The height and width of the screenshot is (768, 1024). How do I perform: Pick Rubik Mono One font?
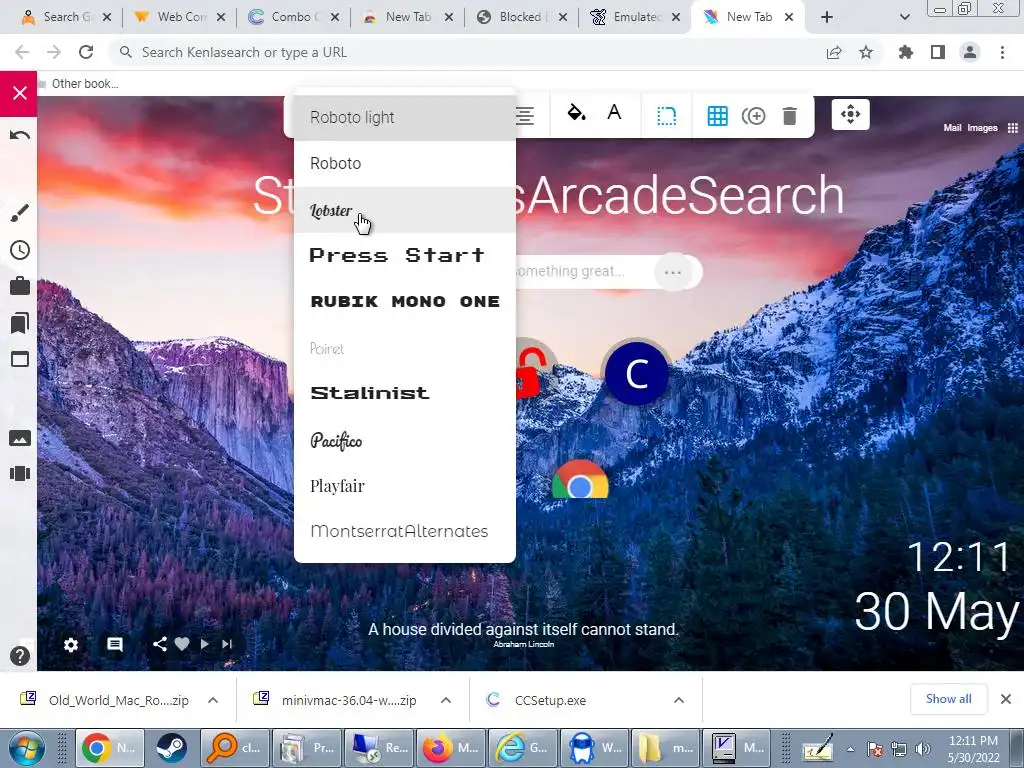pos(405,301)
